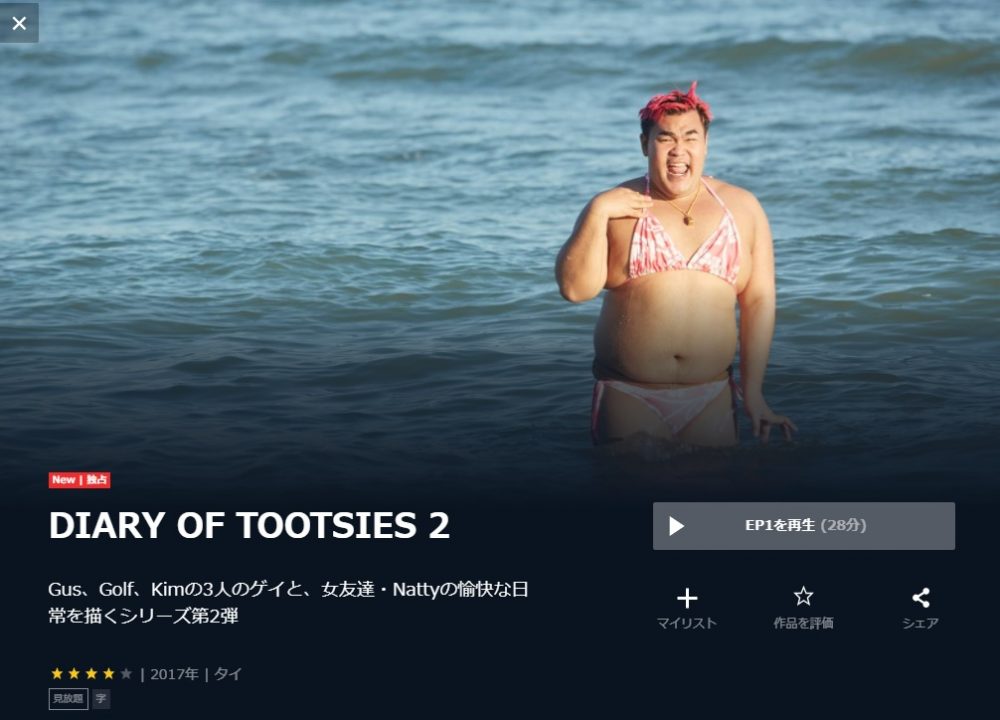Click the マイリスト label
The height and width of the screenshot is (720, 1000).
(687, 623)
